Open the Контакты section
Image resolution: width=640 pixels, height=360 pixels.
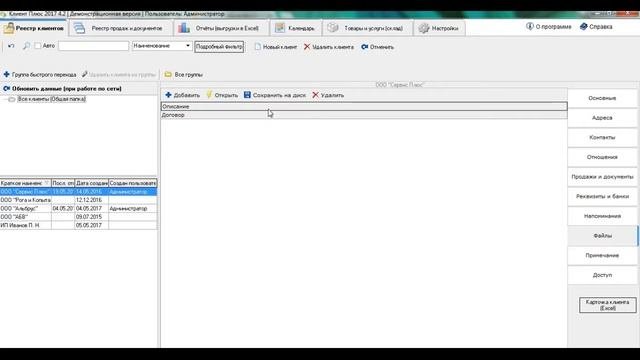coord(602,138)
